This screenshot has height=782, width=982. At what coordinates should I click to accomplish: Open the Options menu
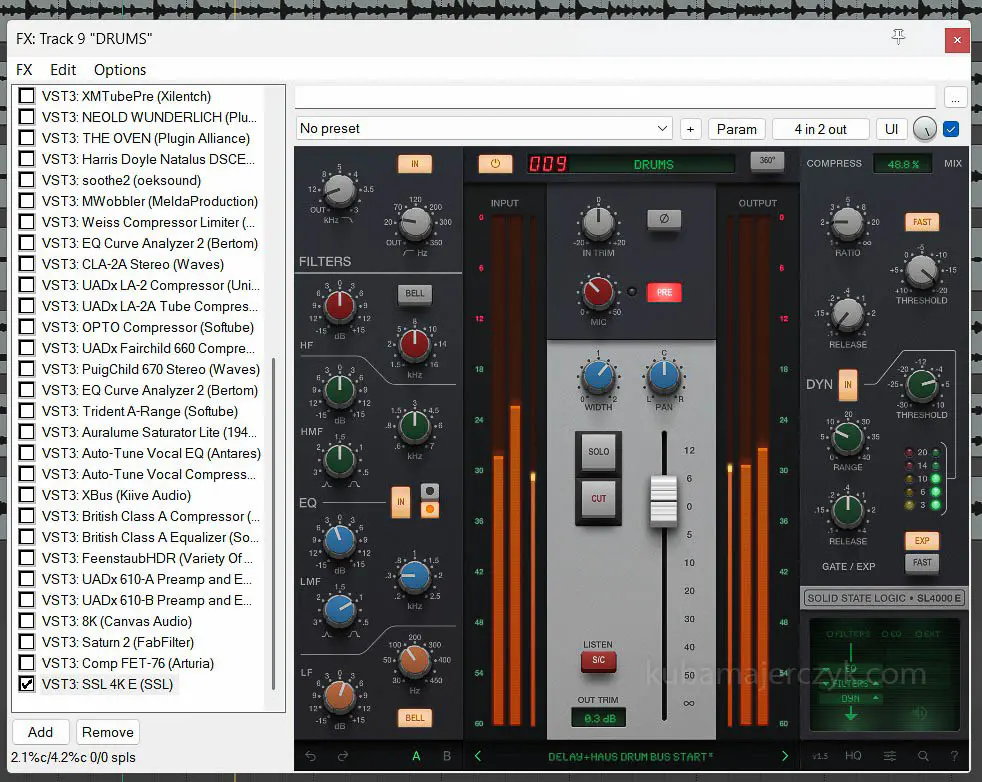120,70
